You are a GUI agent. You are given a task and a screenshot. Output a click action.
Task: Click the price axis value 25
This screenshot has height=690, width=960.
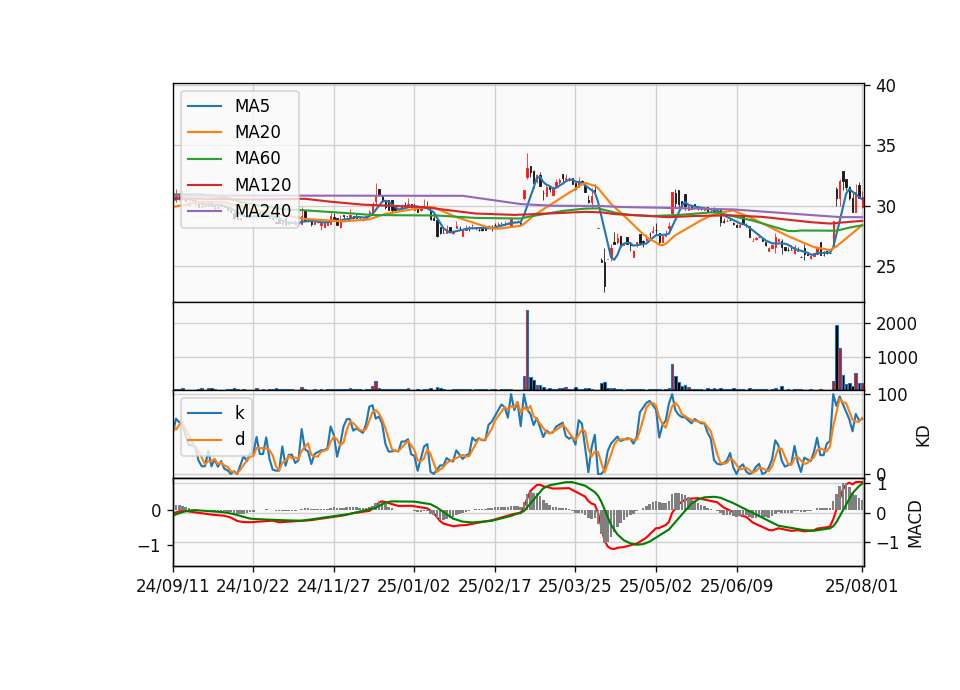886,267
